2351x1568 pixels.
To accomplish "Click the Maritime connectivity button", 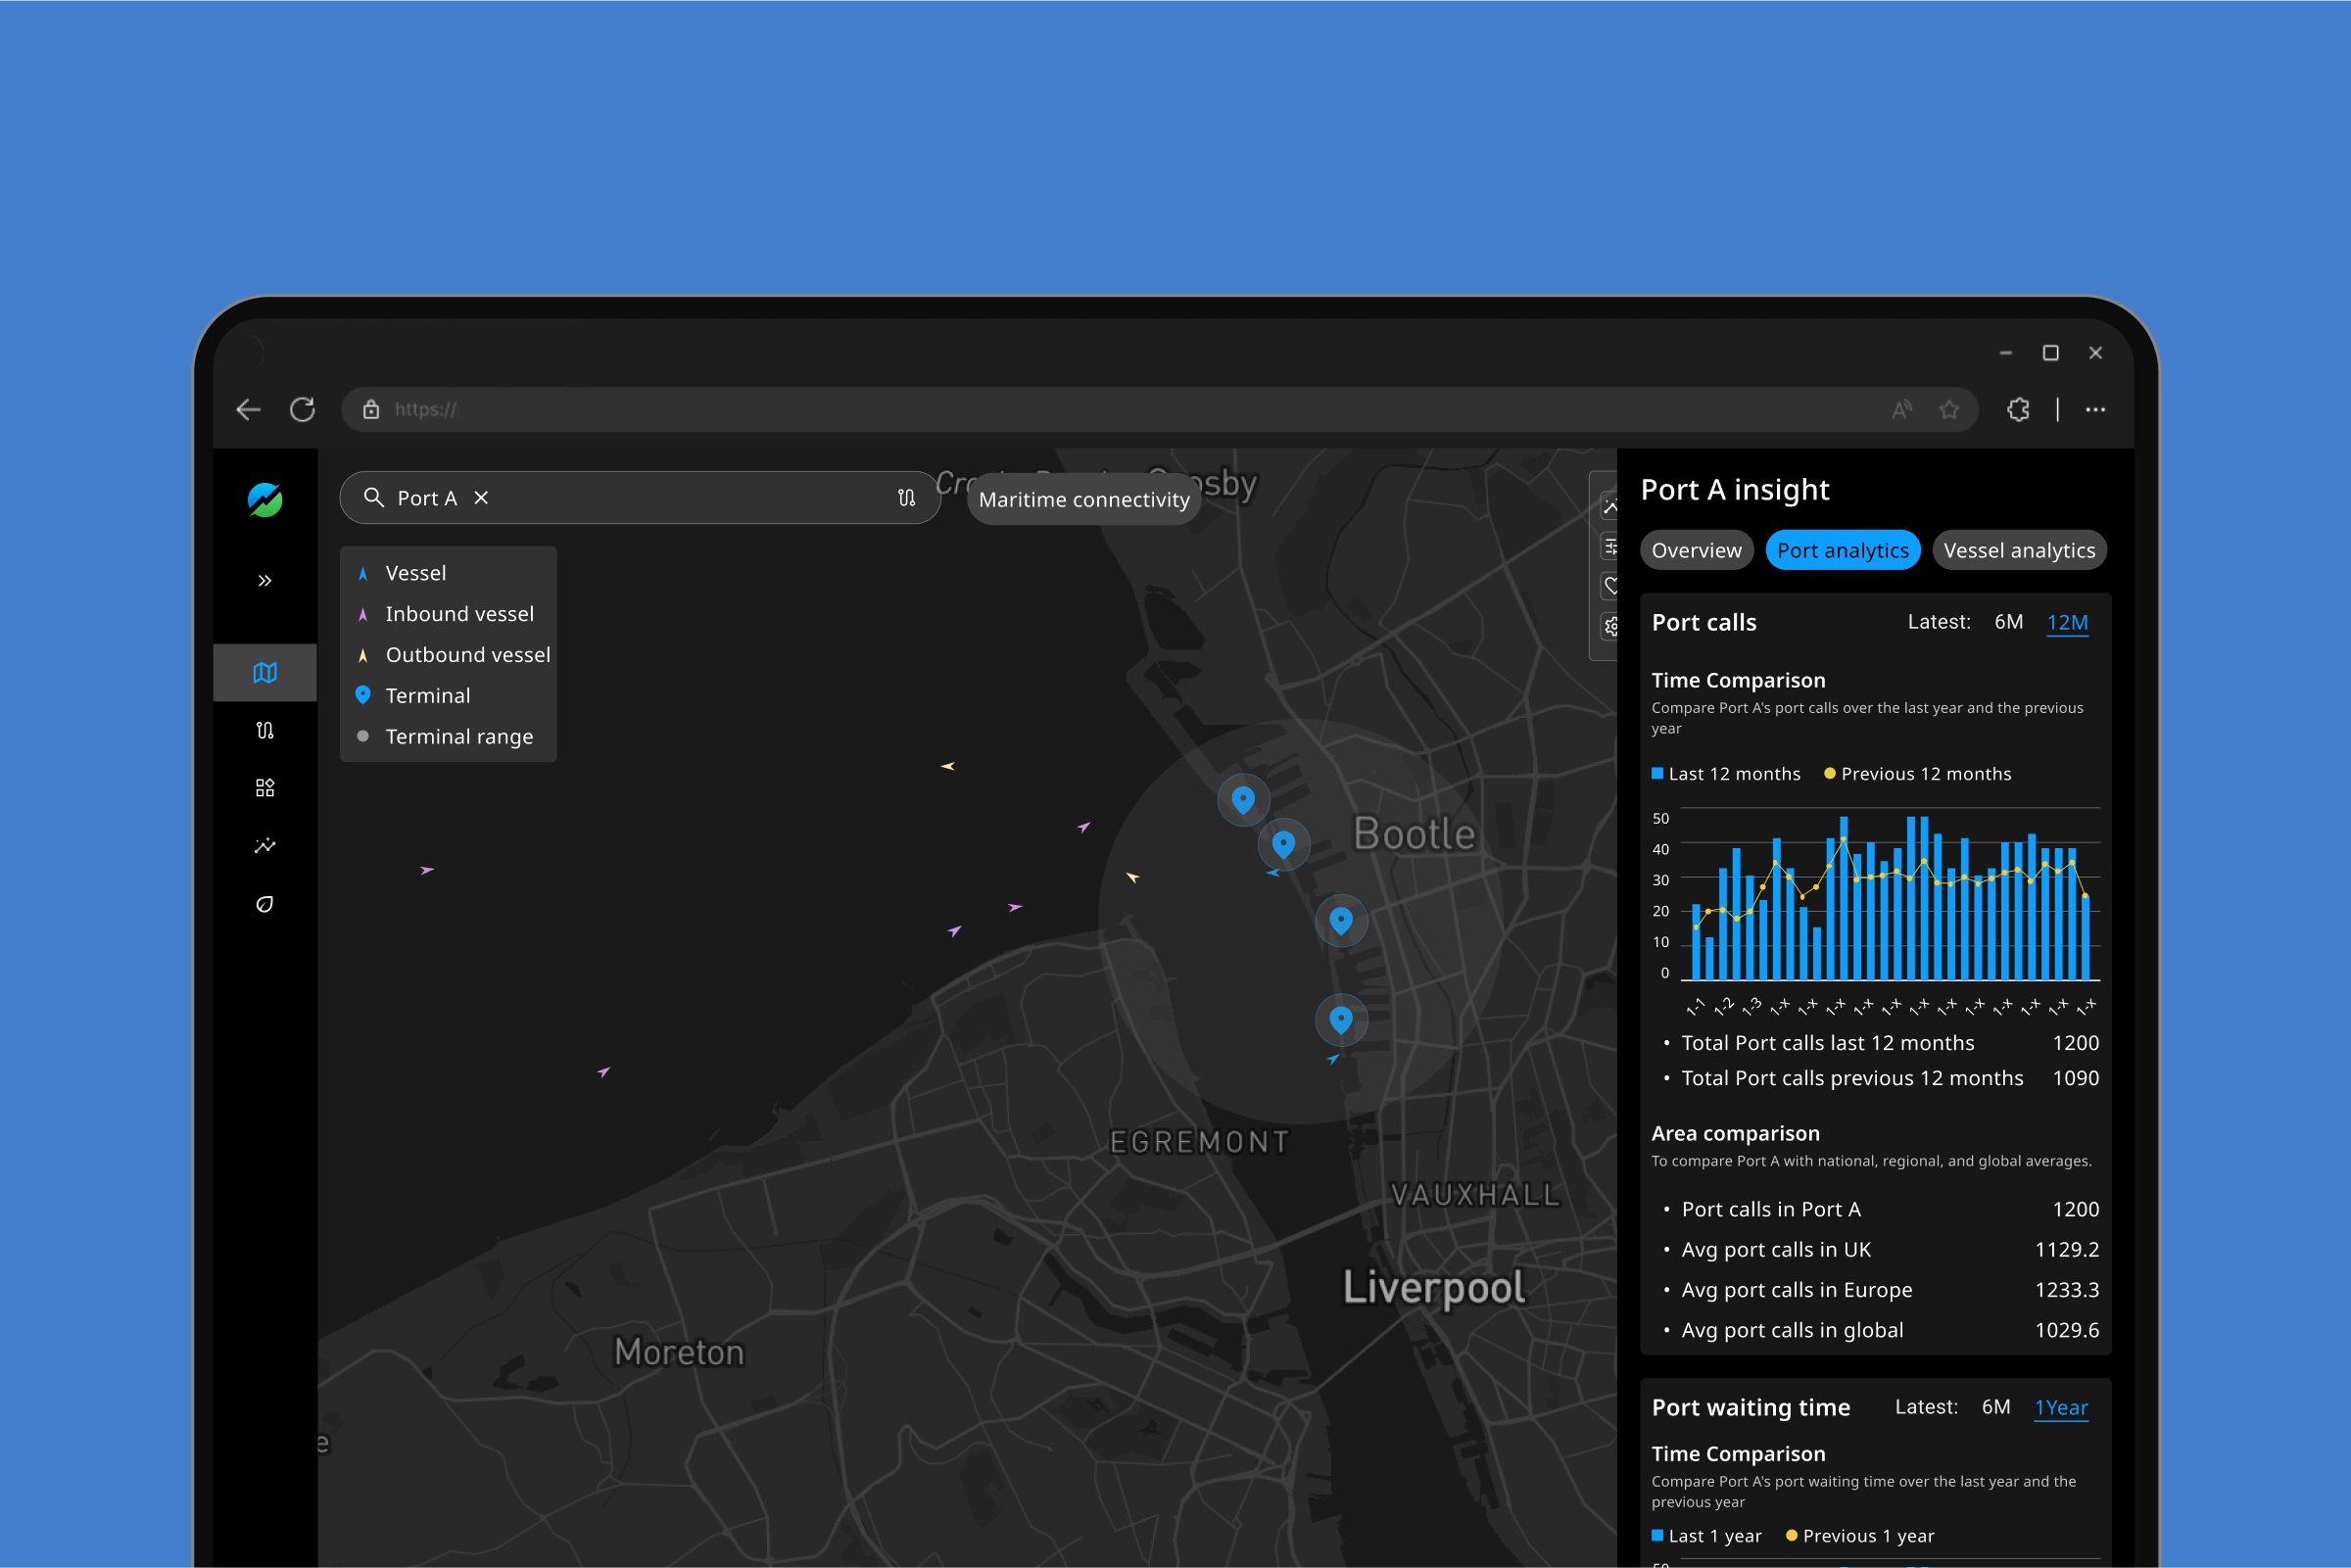I will (x=1083, y=500).
